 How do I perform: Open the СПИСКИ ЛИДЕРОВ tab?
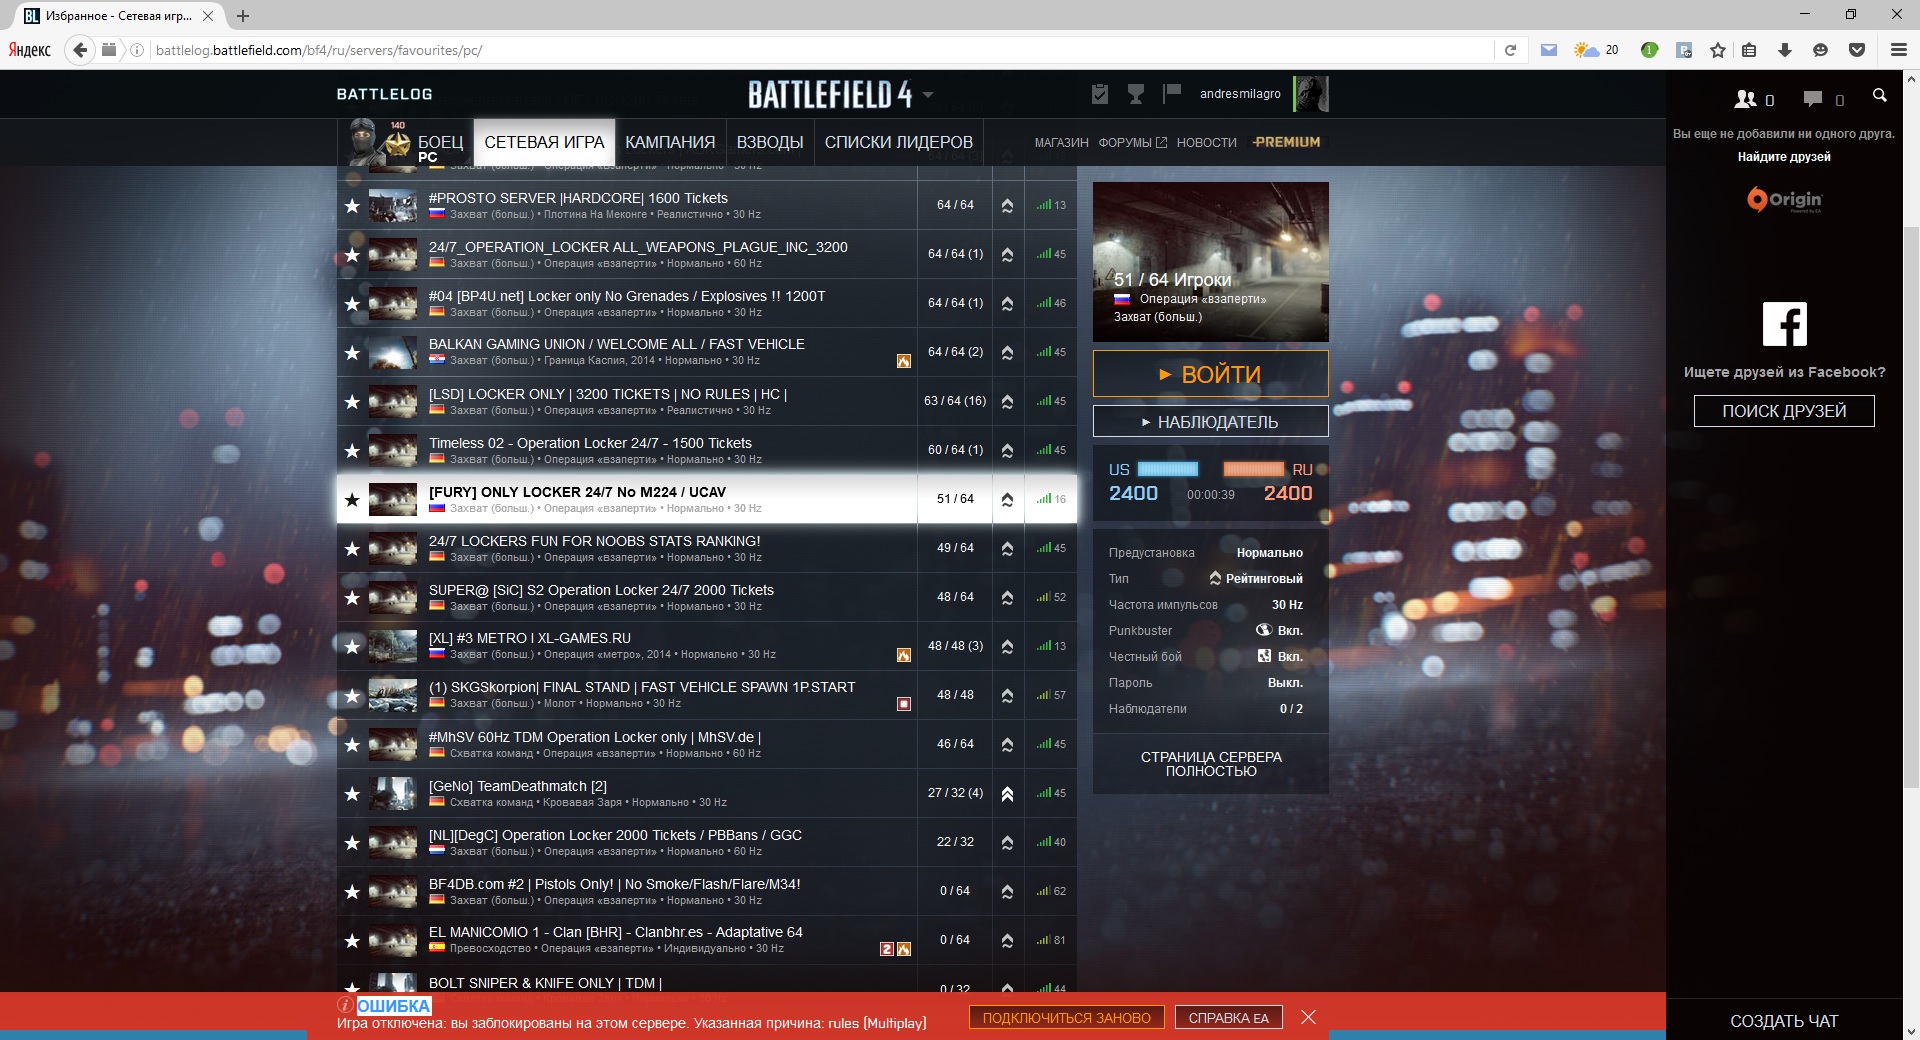(899, 142)
